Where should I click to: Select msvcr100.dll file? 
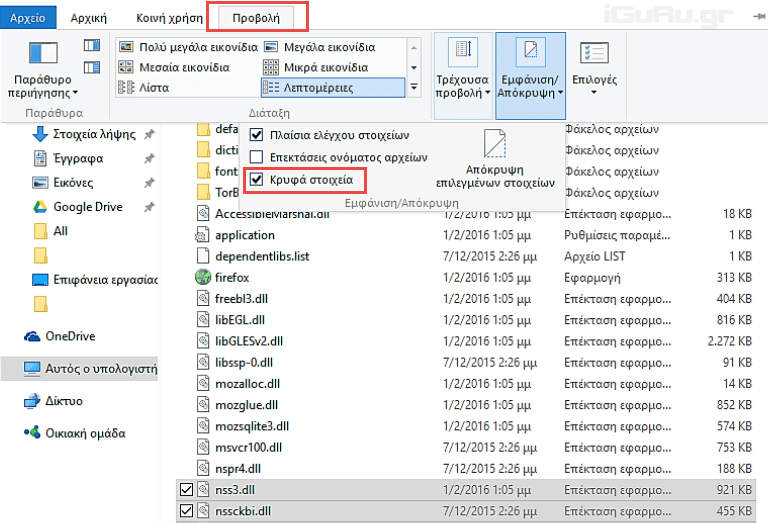[248, 448]
